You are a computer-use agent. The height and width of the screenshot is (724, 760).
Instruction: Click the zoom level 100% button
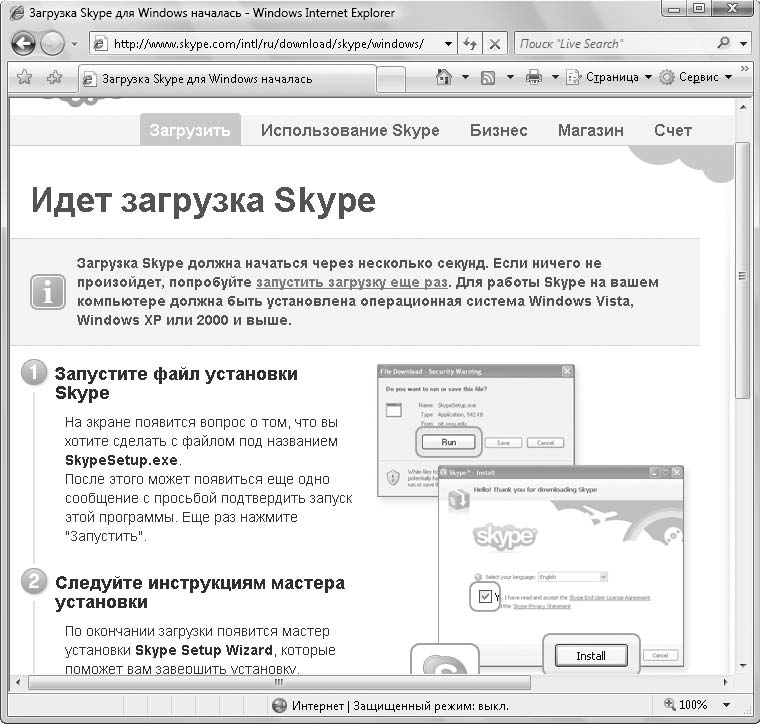686,705
